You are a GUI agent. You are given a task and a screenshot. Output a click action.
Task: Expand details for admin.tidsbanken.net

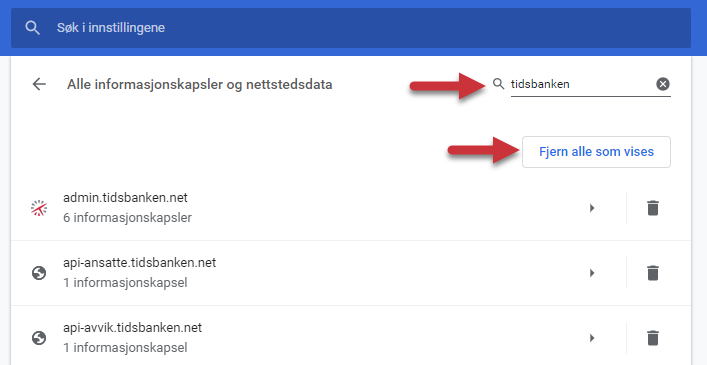(x=592, y=208)
